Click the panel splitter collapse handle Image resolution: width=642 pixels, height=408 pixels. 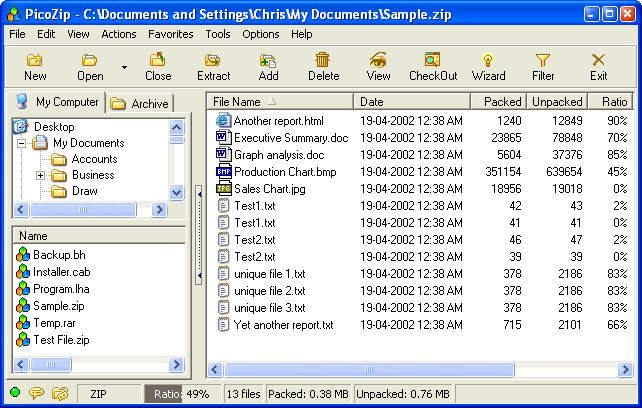199,234
